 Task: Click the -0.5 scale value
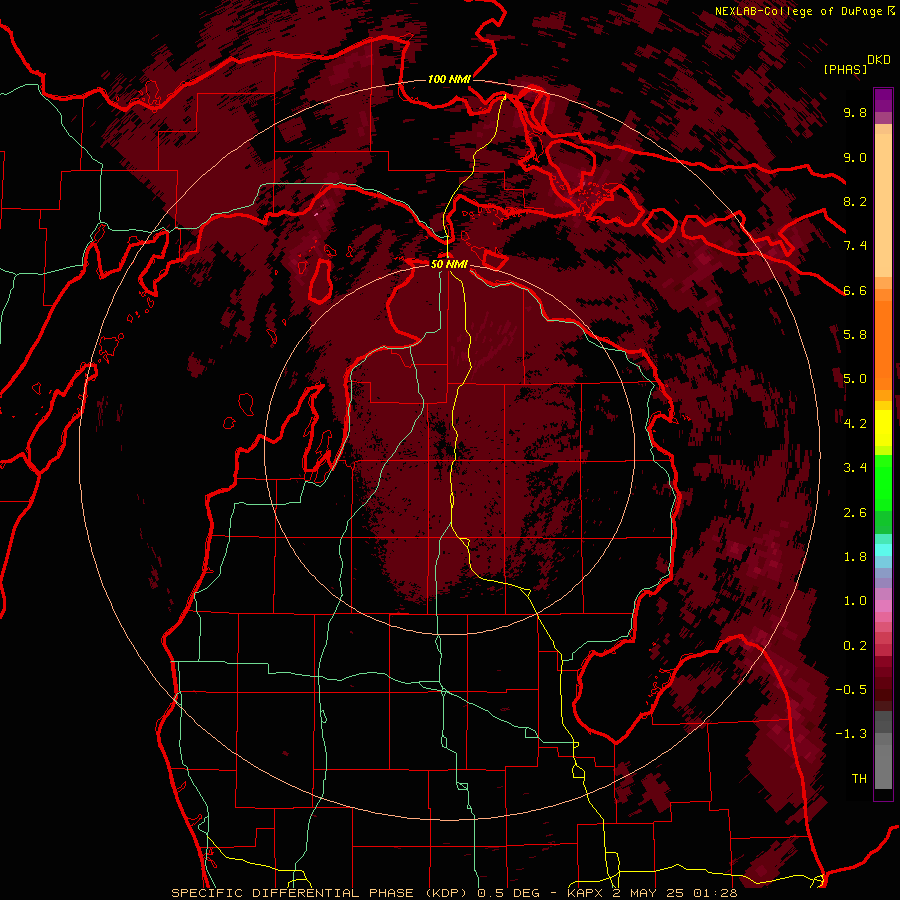(851, 690)
